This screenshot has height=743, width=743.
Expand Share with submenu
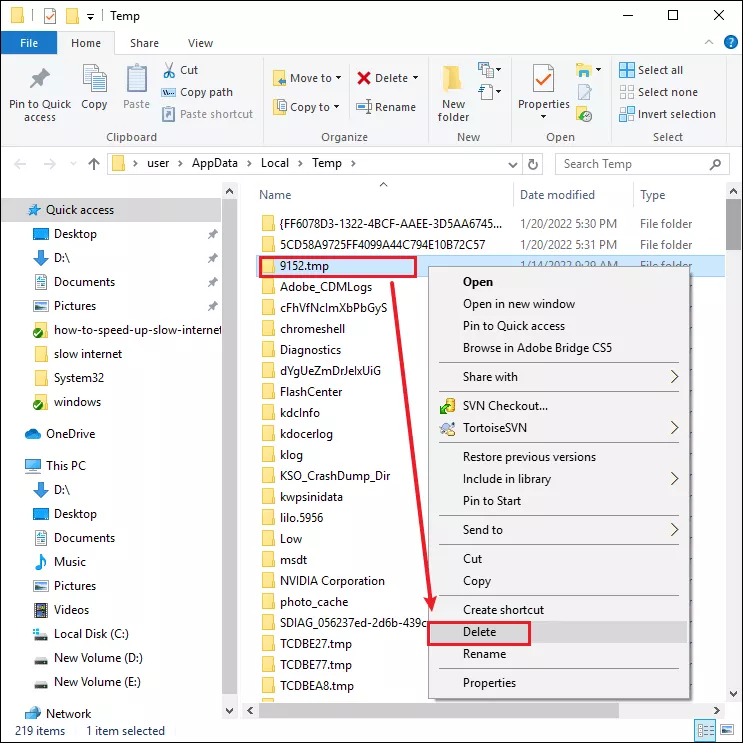[558, 377]
